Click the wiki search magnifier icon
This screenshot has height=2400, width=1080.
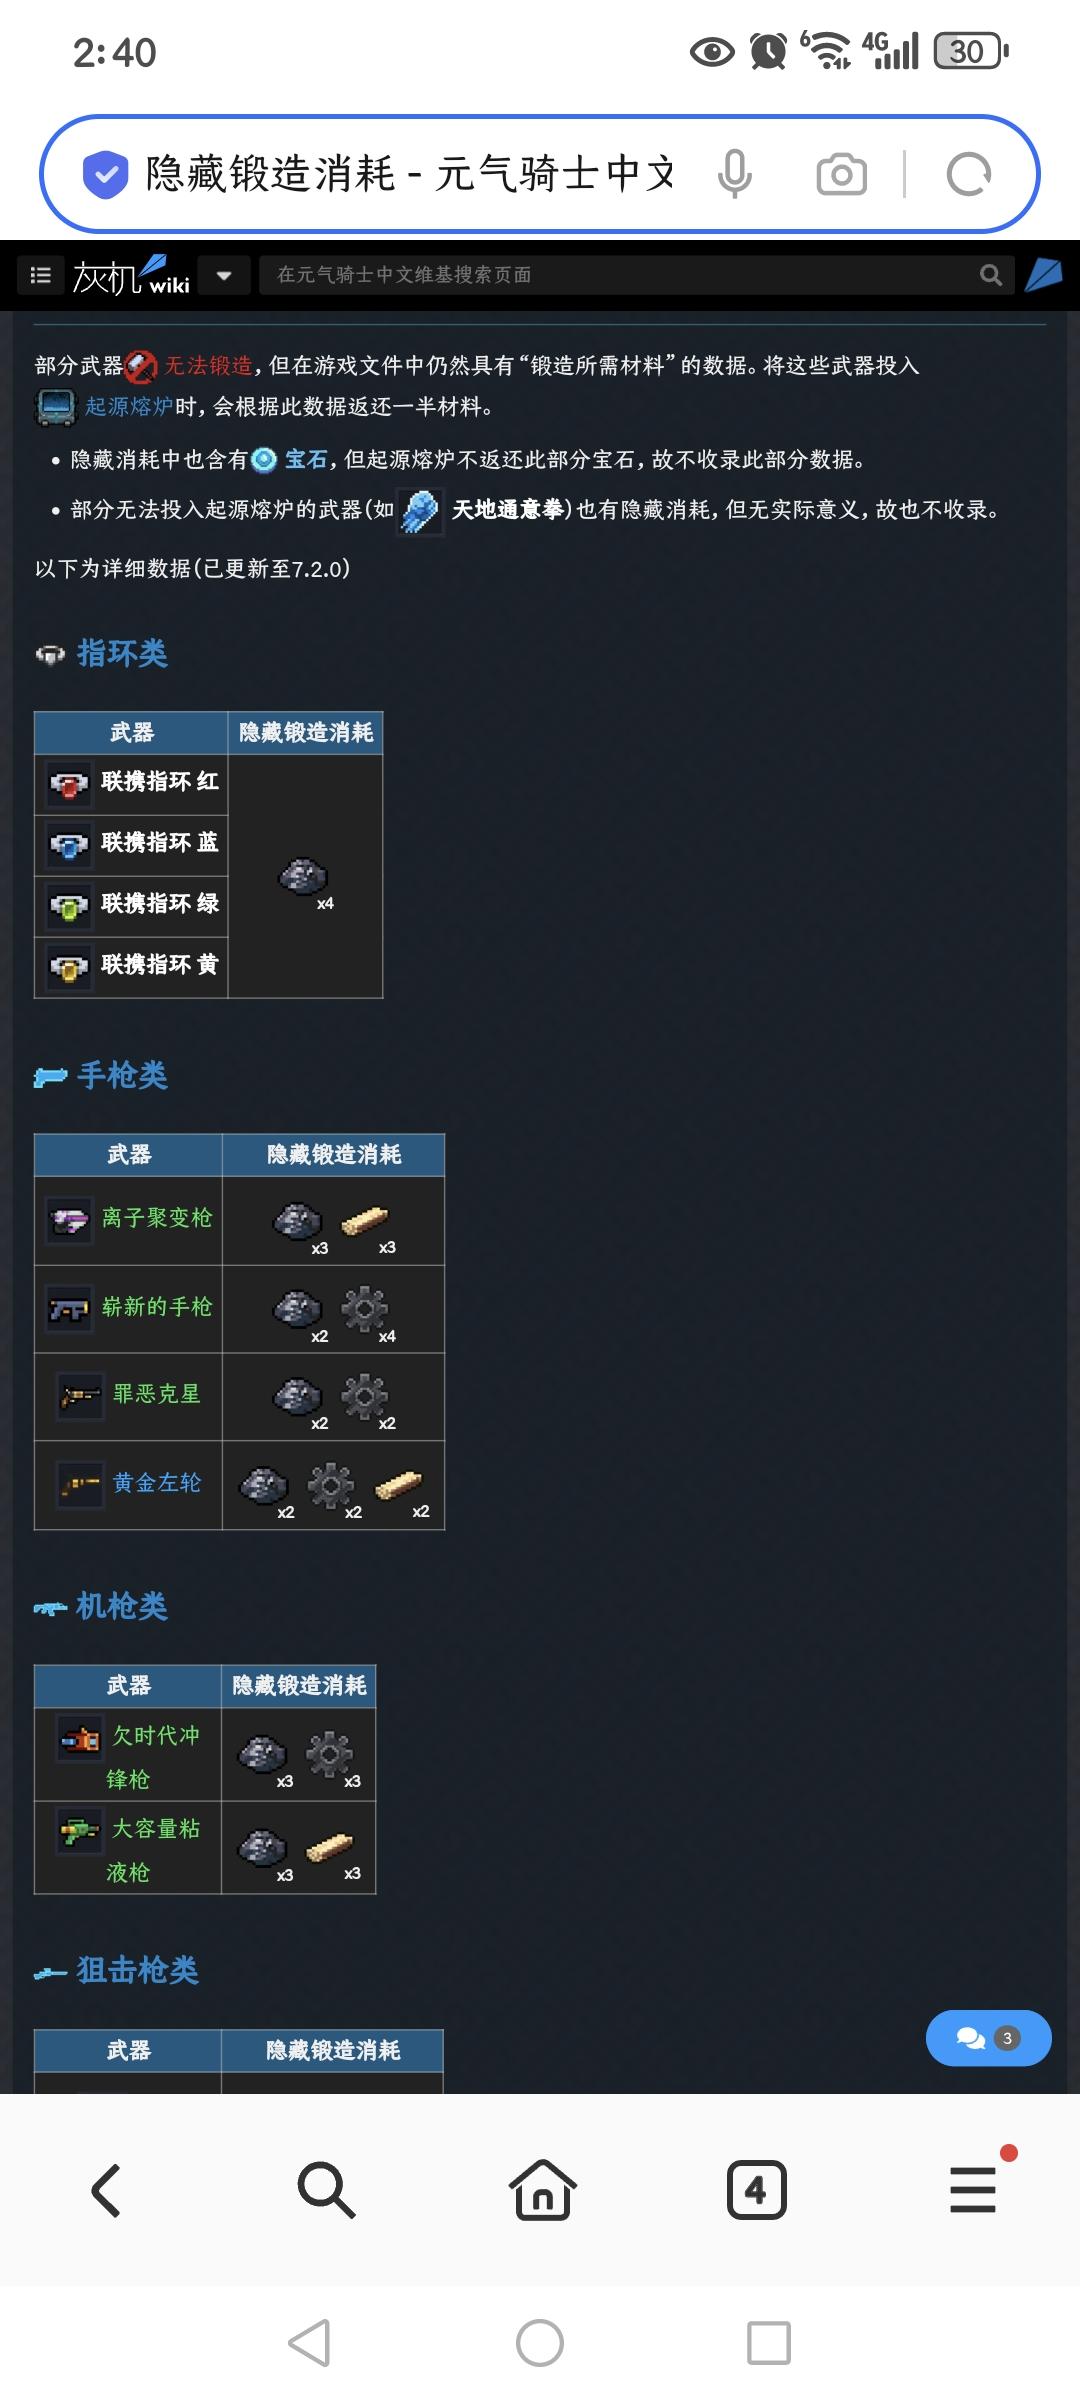(990, 275)
